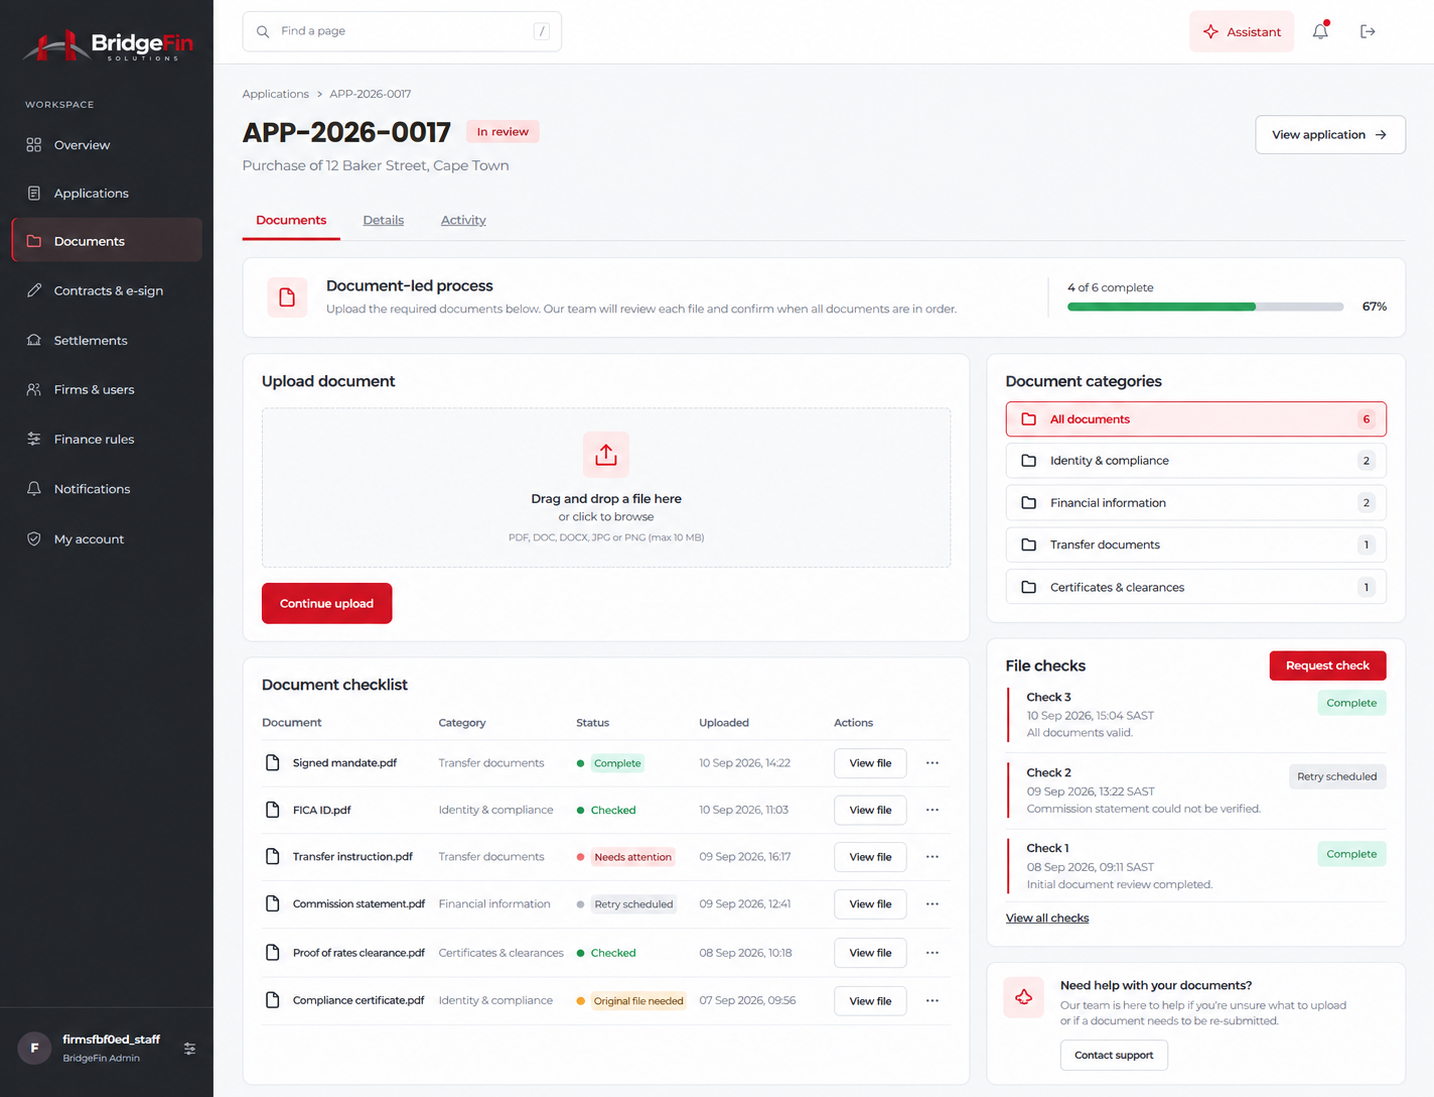This screenshot has height=1097, width=1434.
Task: Click the upload arrow icon in drop zone
Action: click(x=606, y=455)
